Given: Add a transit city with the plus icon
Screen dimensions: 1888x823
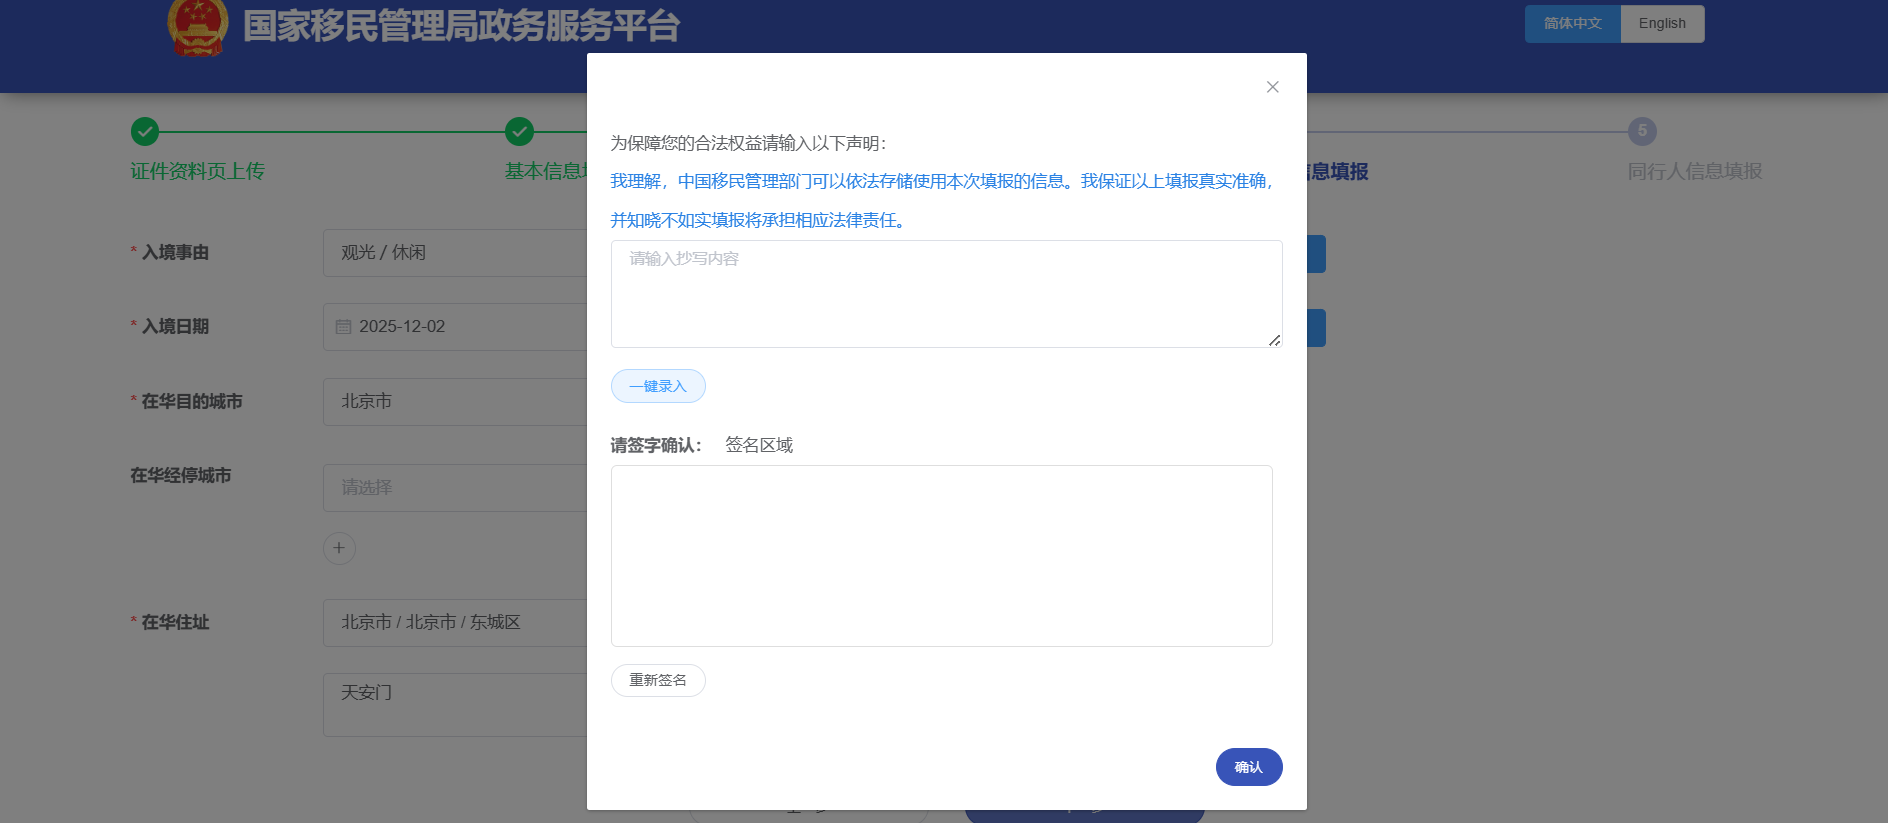Looking at the screenshot, I should [x=339, y=548].
